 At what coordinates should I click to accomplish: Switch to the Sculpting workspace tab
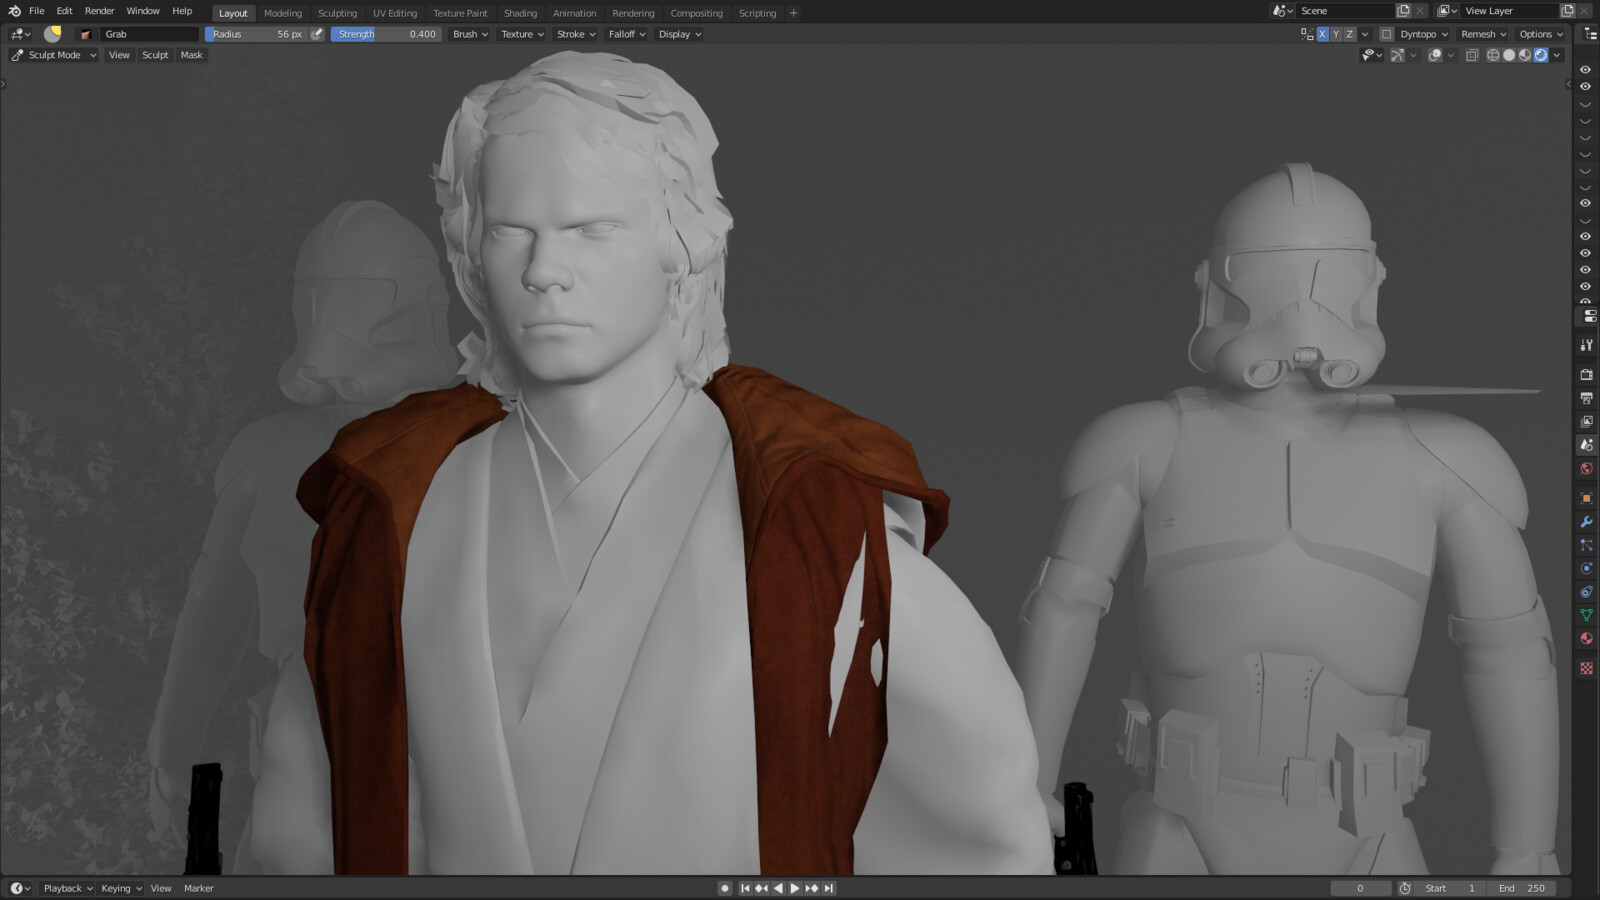click(x=337, y=13)
